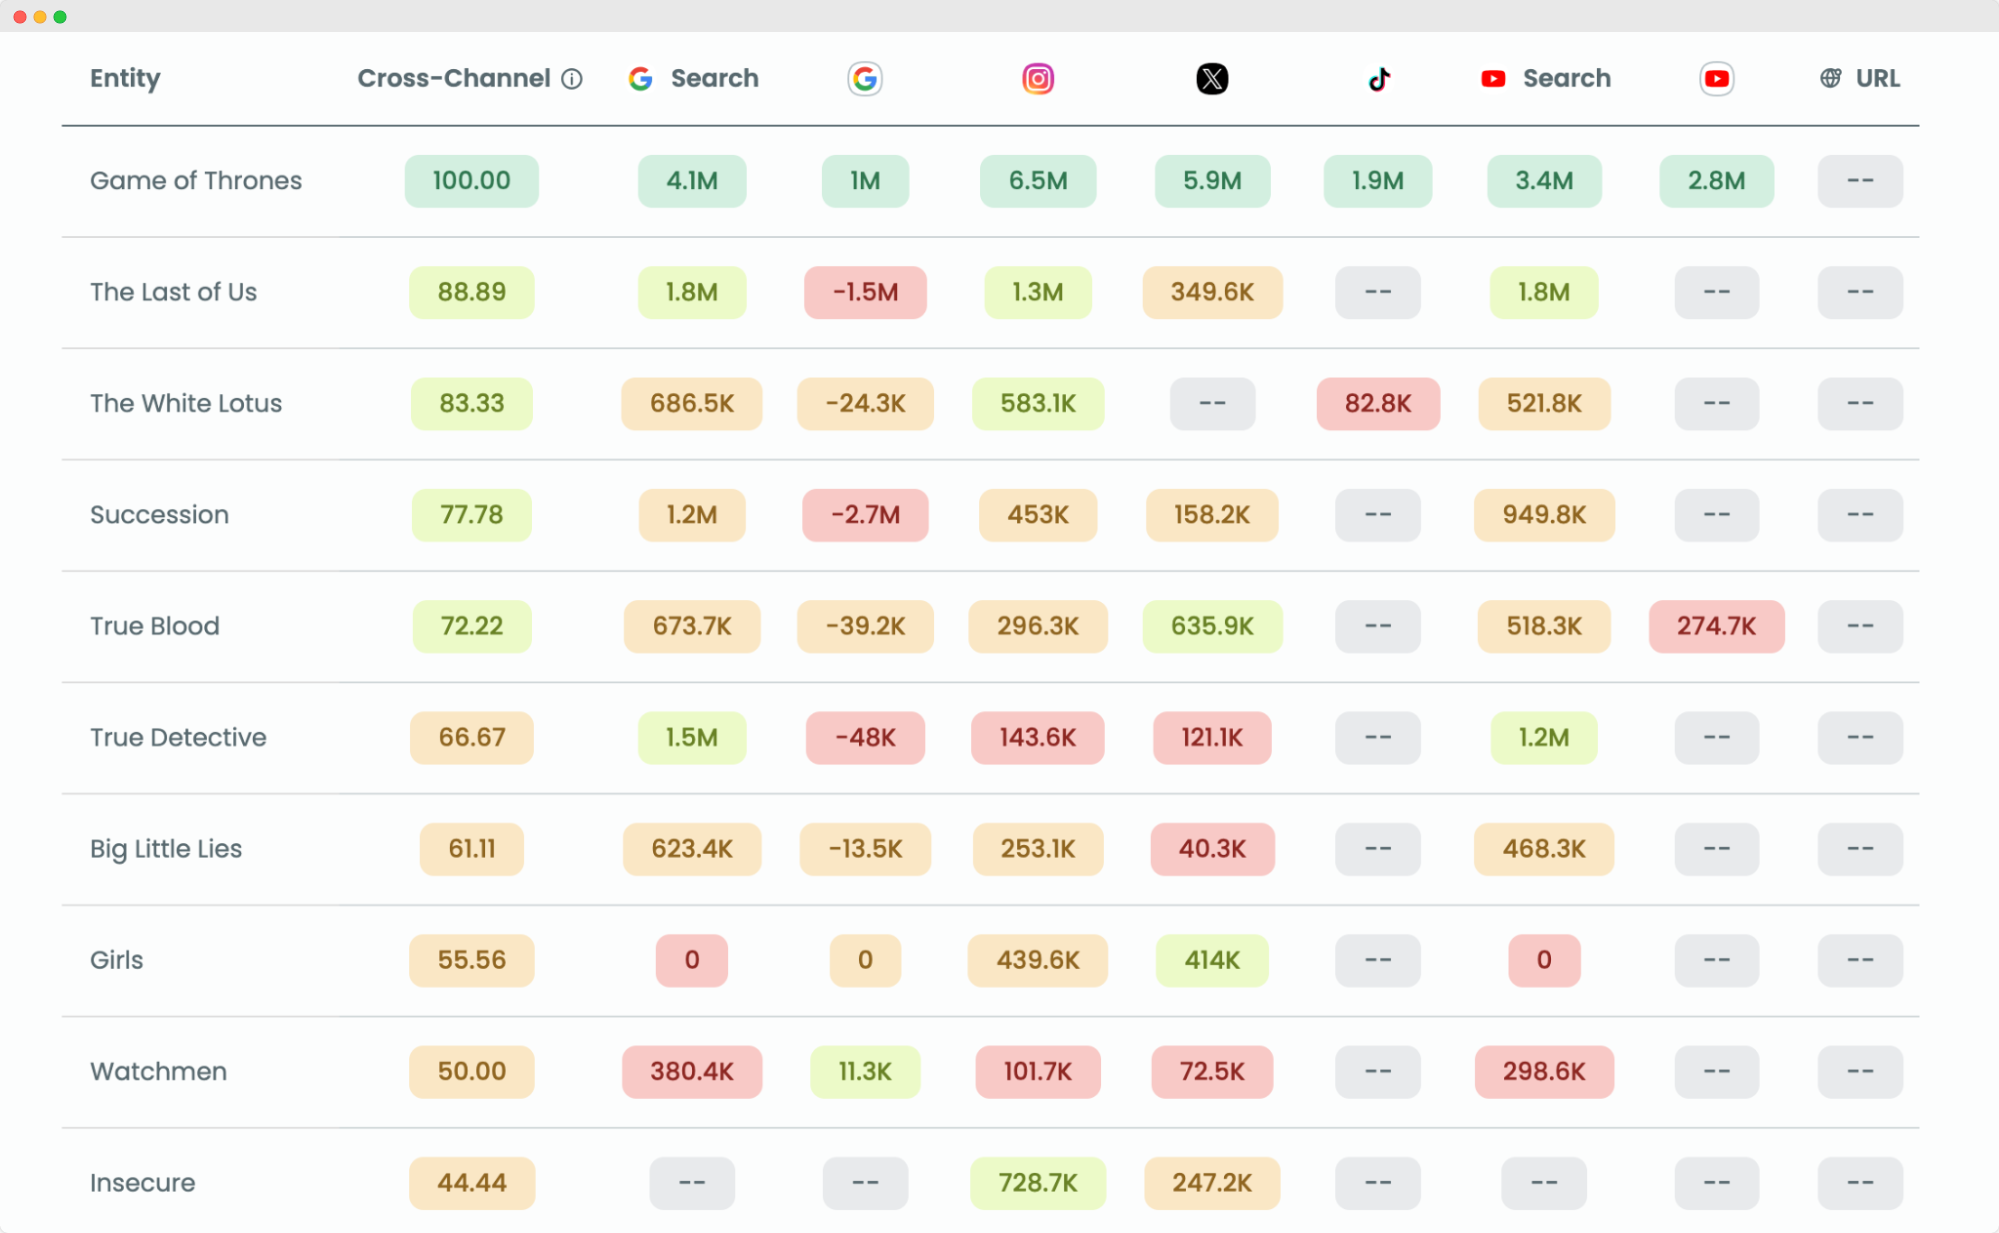Click the 11.3K value for Watchmen

tap(865, 1071)
